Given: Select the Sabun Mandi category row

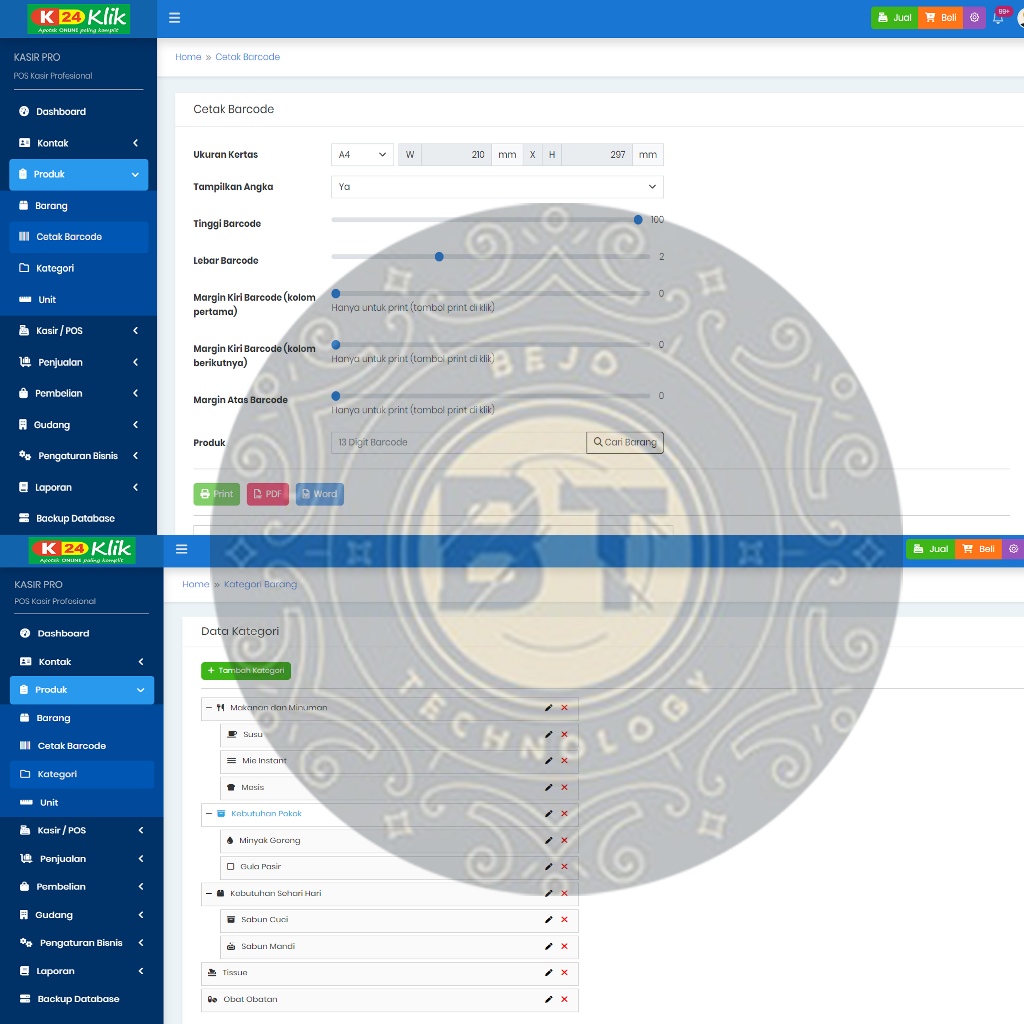Looking at the screenshot, I should (x=399, y=946).
